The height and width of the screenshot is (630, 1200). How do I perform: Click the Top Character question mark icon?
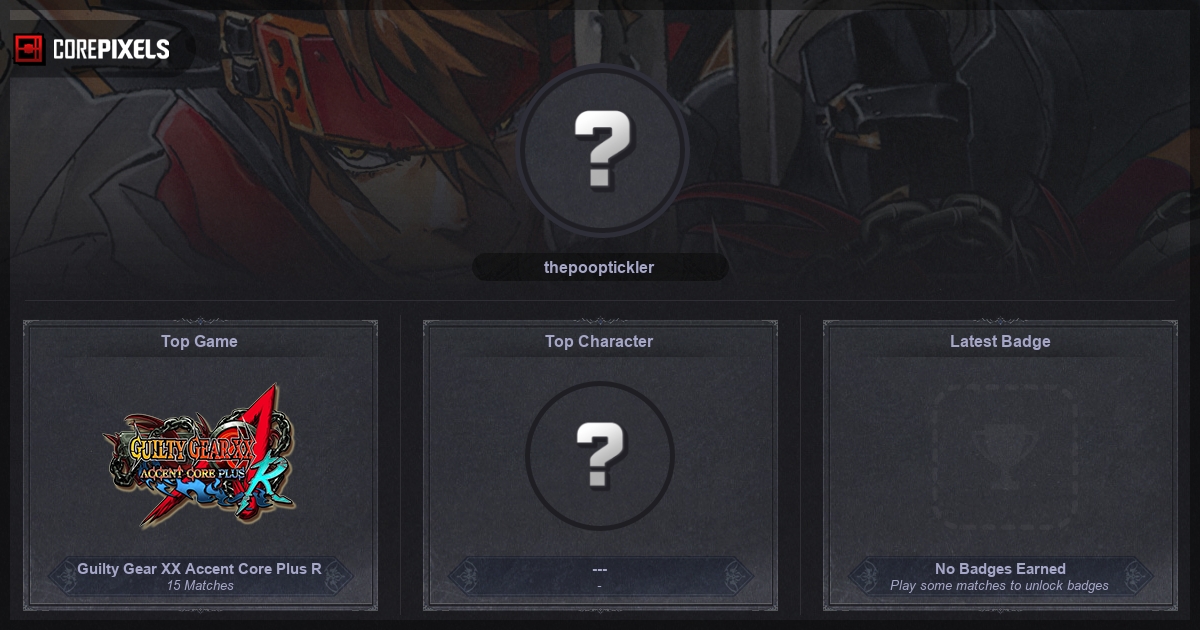[x=600, y=456]
